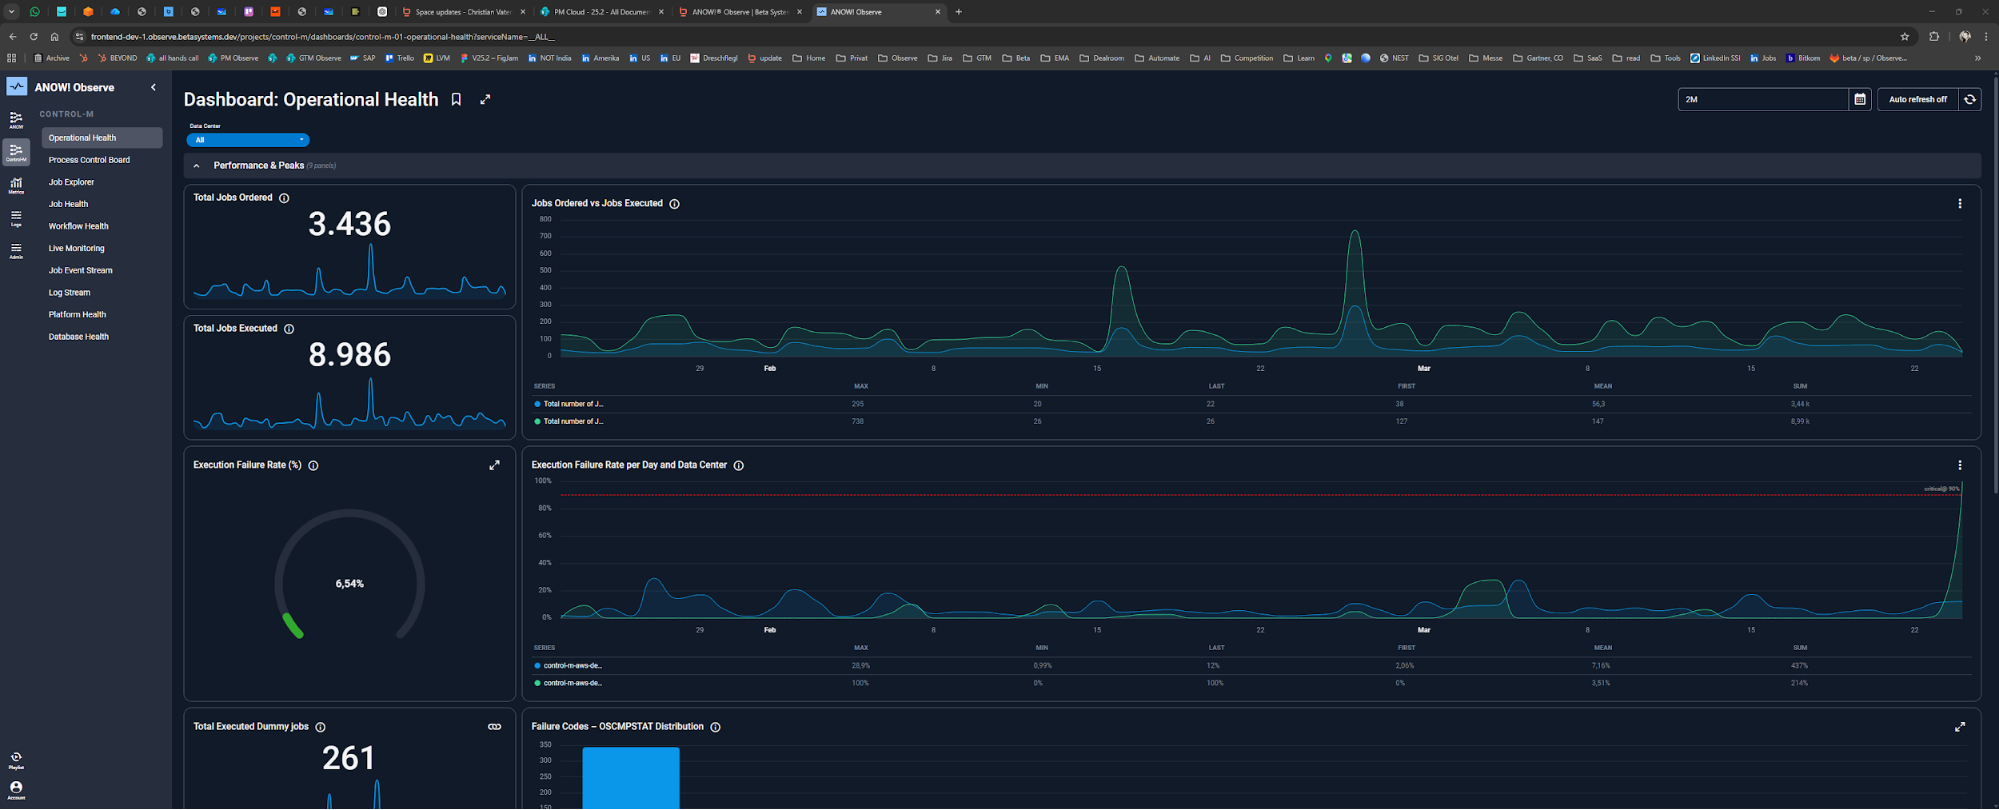Click the refresh icon next to Auto refresh
The image size is (1999, 810).
[1970, 99]
